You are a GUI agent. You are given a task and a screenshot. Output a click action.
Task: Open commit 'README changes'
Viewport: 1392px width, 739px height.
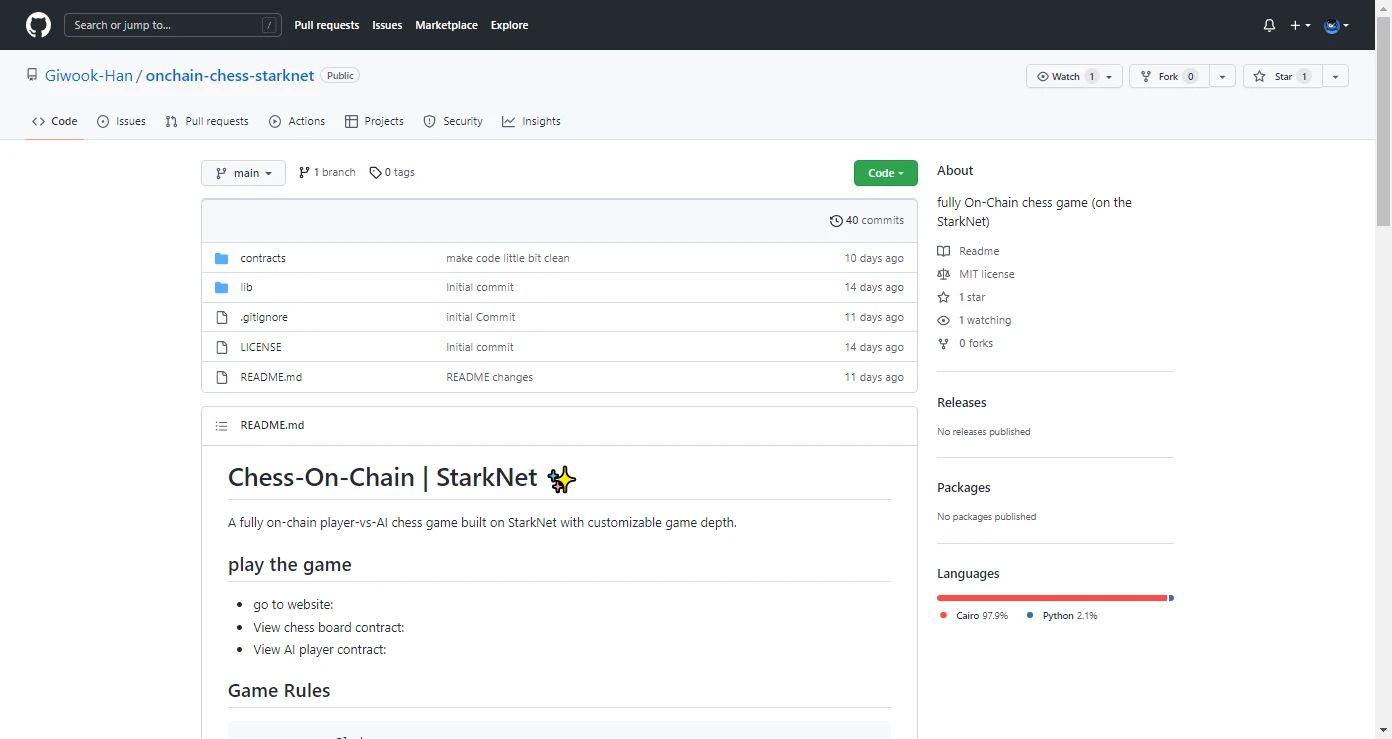[x=489, y=378]
